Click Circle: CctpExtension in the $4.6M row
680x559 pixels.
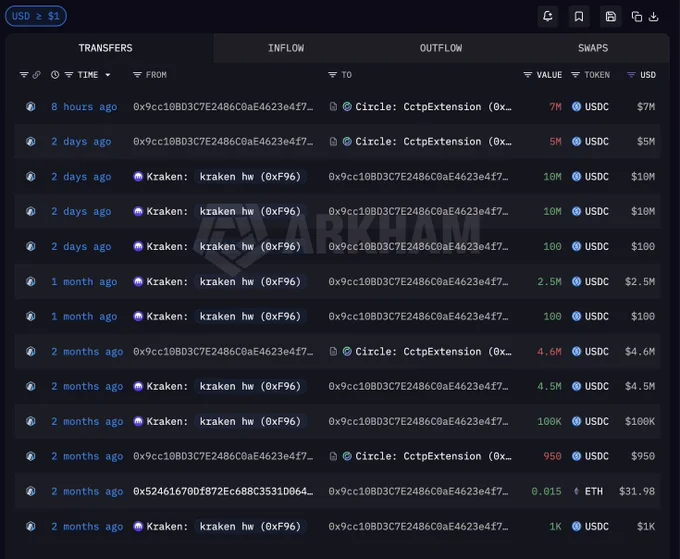click(433, 352)
